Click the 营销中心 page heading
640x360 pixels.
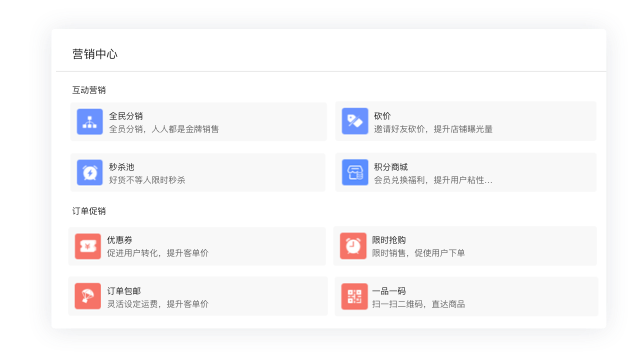point(95,54)
